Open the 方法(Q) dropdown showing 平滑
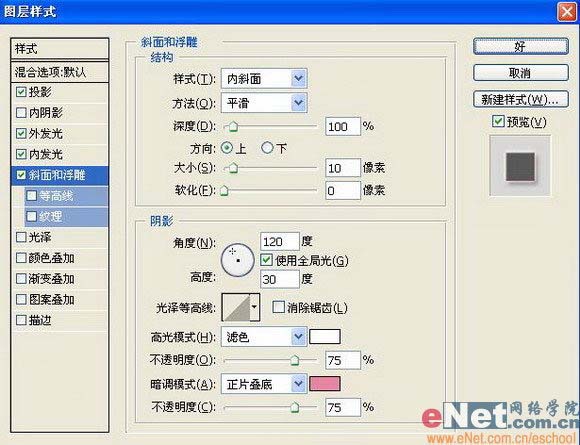The width and height of the screenshot is (580, 445). pyautogui.click(x=264, y=103)
